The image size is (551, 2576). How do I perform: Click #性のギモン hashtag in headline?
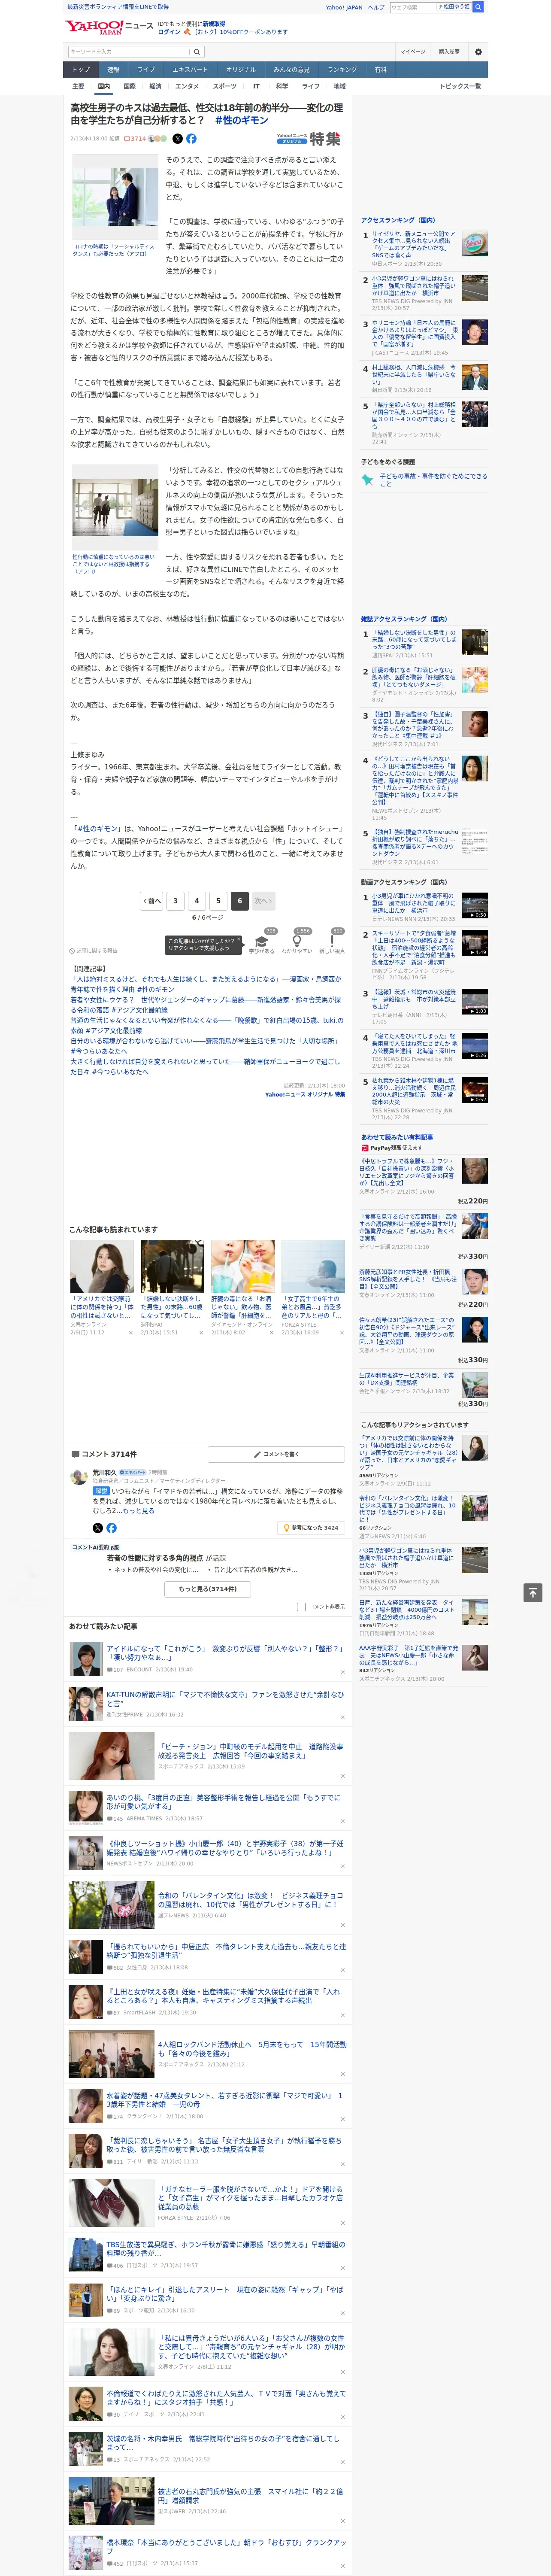pyautogui.click(x=241, y=120)
